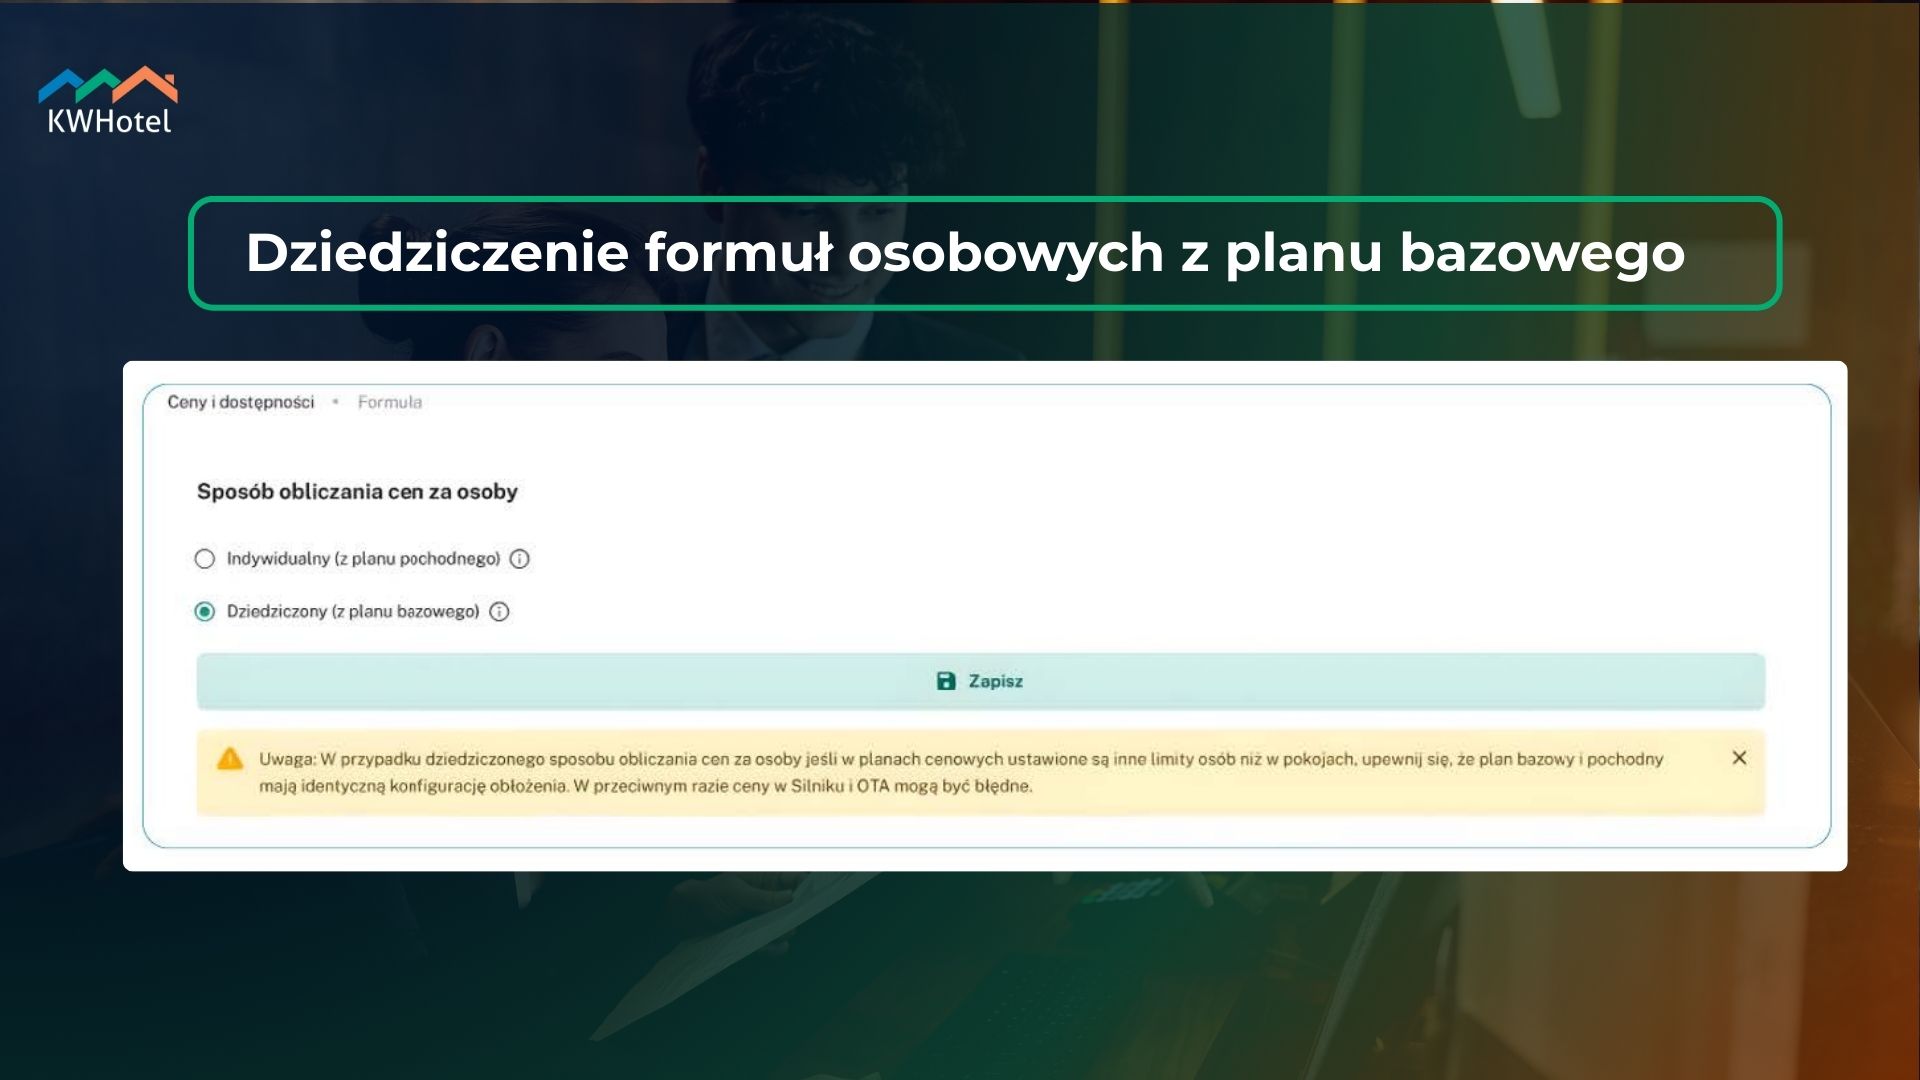This screenshot has width=1920, height=1080.
Task: Click the KWHotel brand name text
Action: [x=109, y=122]
